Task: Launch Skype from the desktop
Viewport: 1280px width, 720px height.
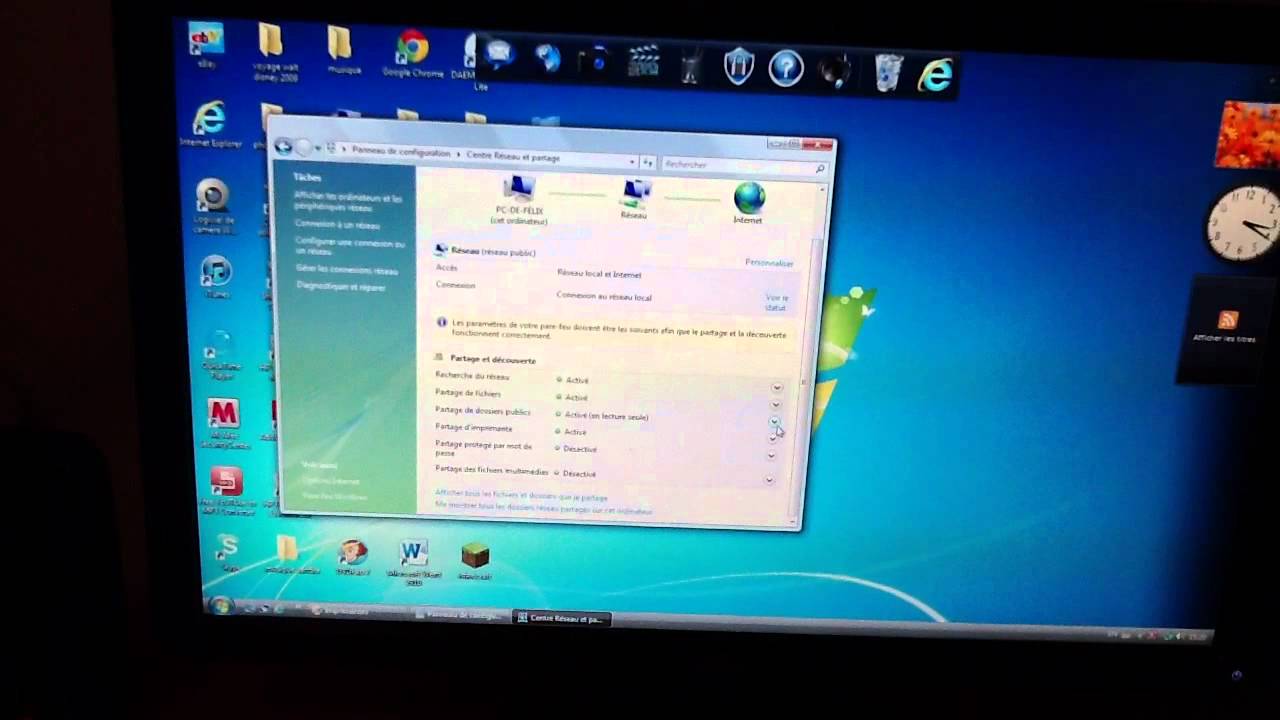Action: coord(229,552)
